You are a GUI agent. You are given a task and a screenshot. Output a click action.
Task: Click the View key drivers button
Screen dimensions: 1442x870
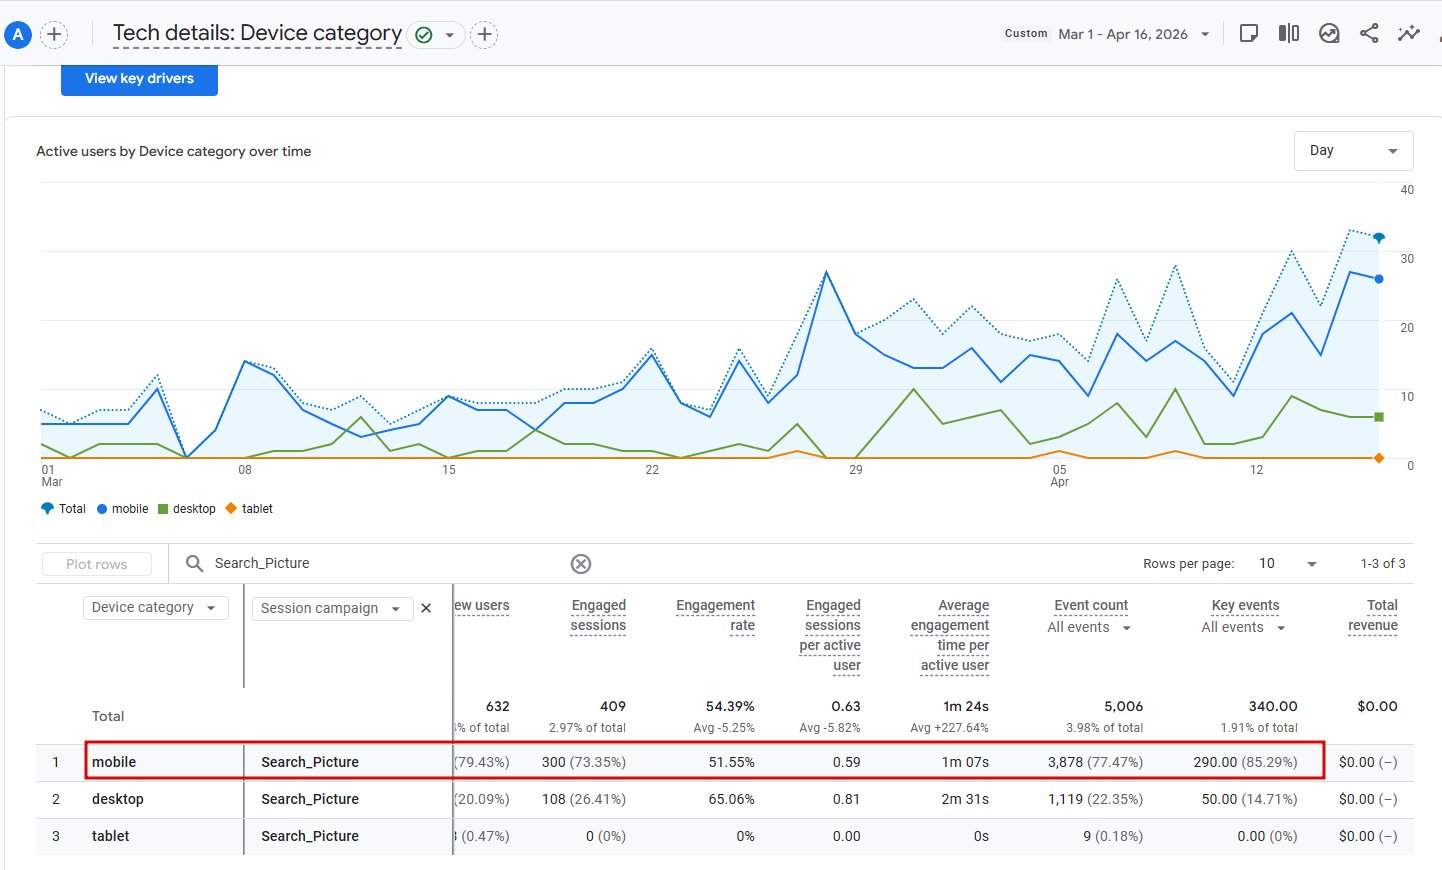(139, 79)
